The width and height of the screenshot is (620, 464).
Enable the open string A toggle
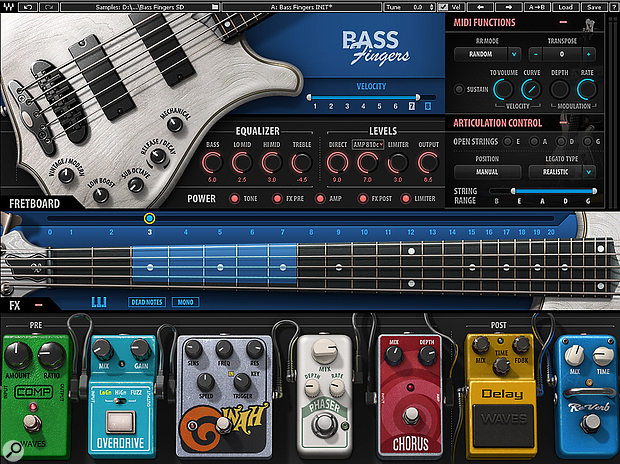tap(534, 141)
